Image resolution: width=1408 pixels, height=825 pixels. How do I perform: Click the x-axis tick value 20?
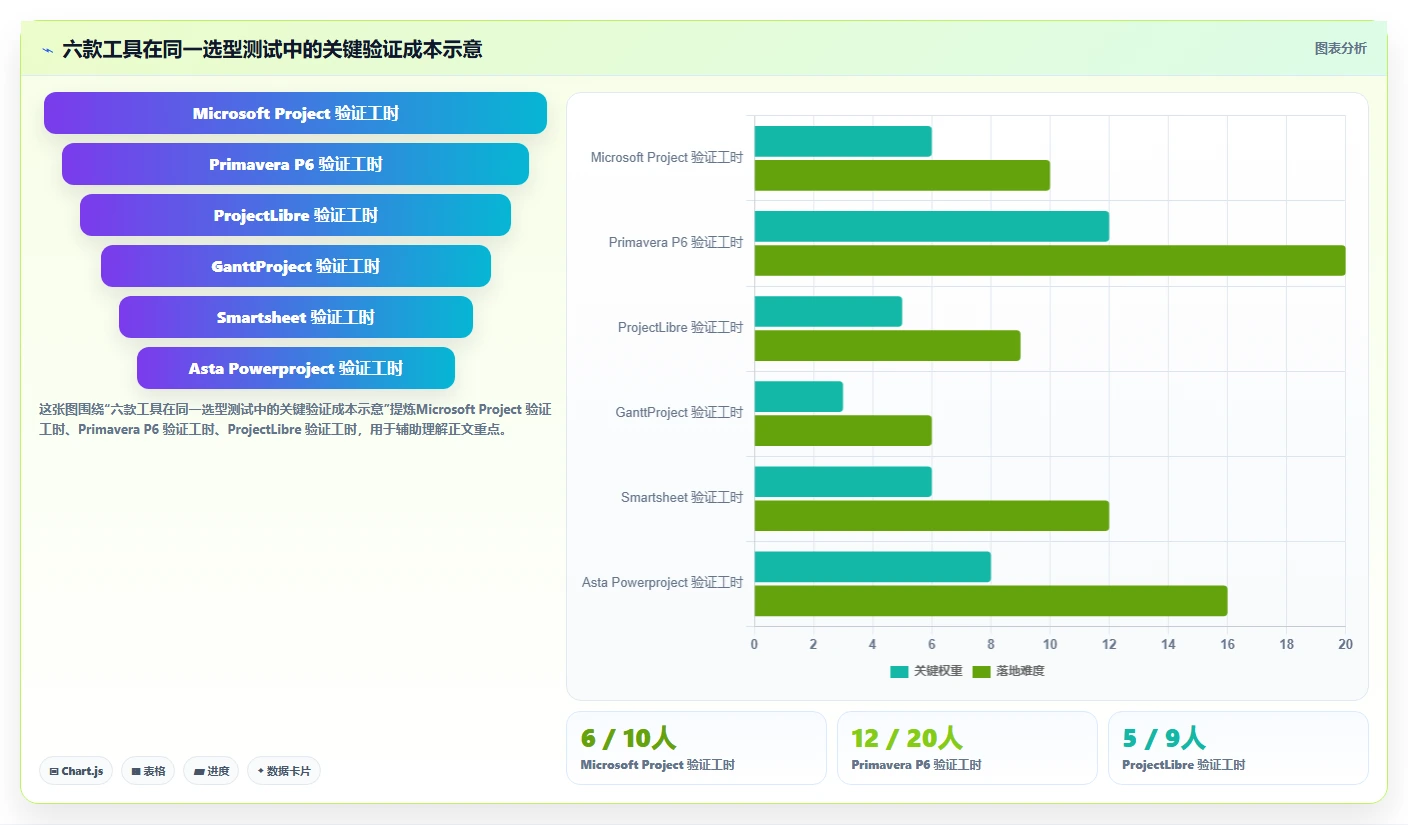[1345, 644]
